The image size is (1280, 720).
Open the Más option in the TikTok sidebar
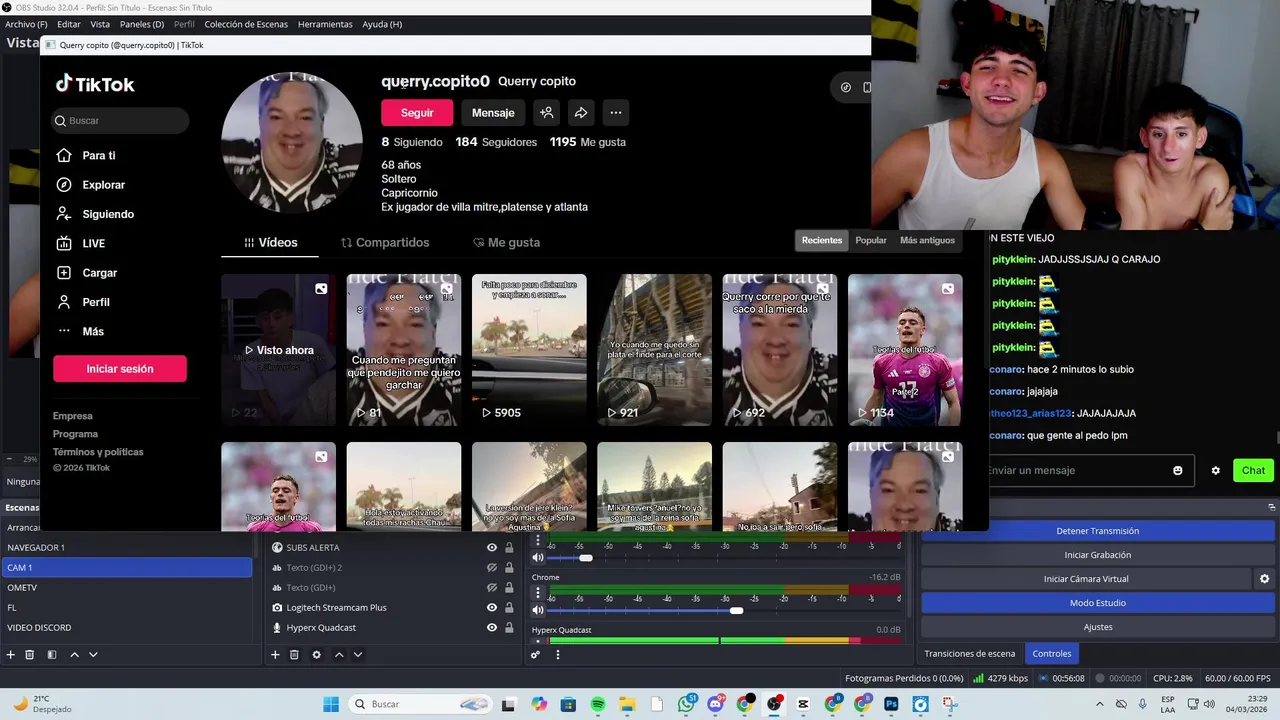pyautogui.click(x=80, y=331)
